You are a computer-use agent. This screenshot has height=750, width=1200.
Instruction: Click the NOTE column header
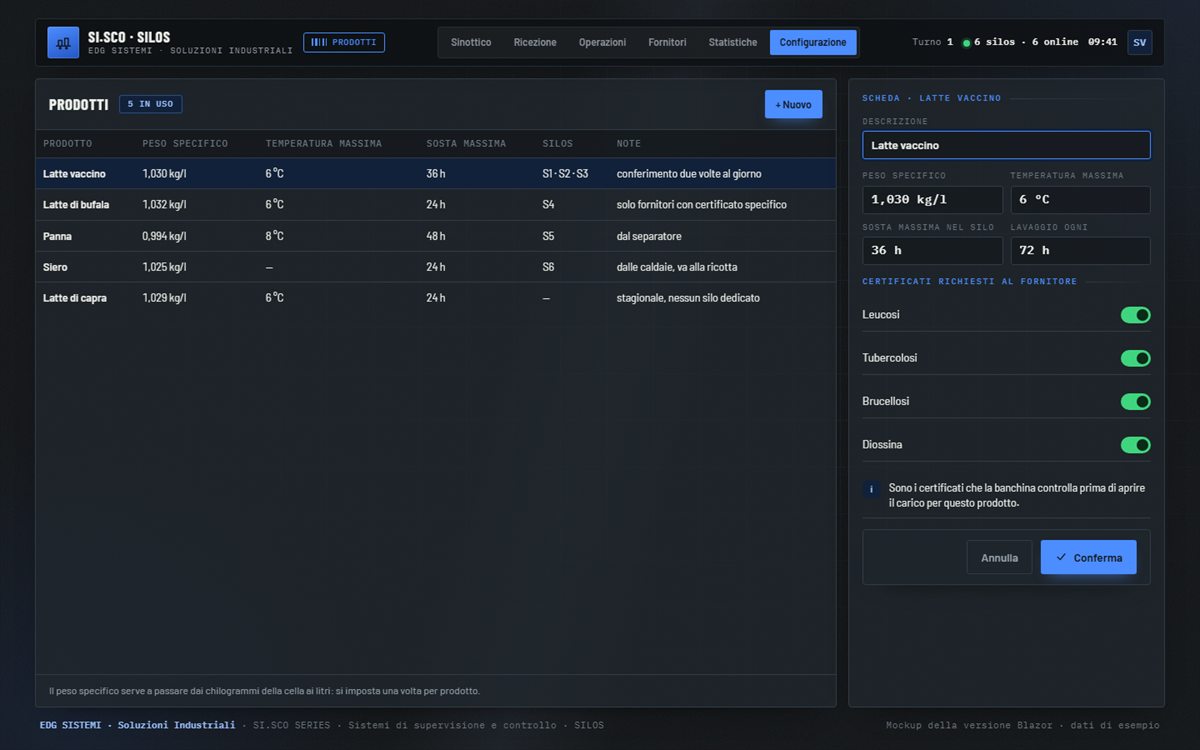[x=629, y=144]
